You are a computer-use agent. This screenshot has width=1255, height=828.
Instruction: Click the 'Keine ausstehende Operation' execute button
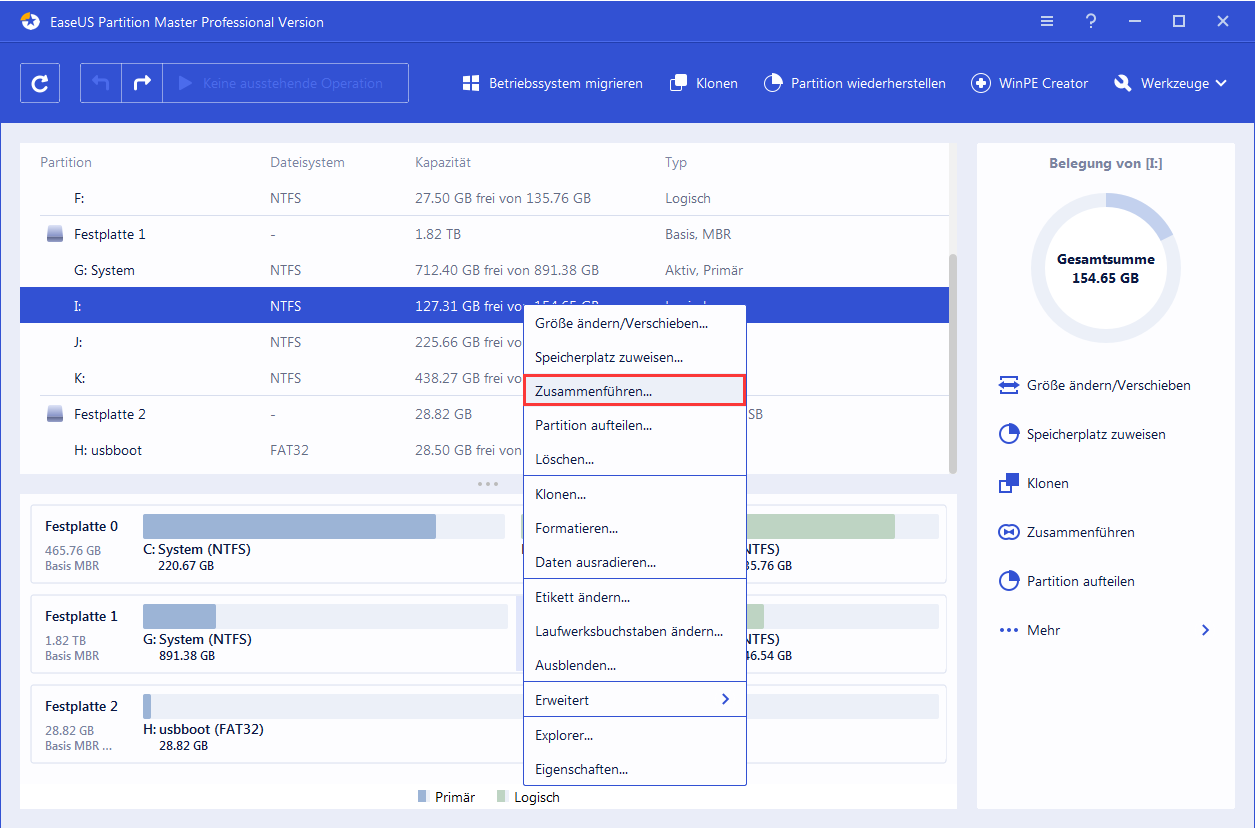click(286, 83)
